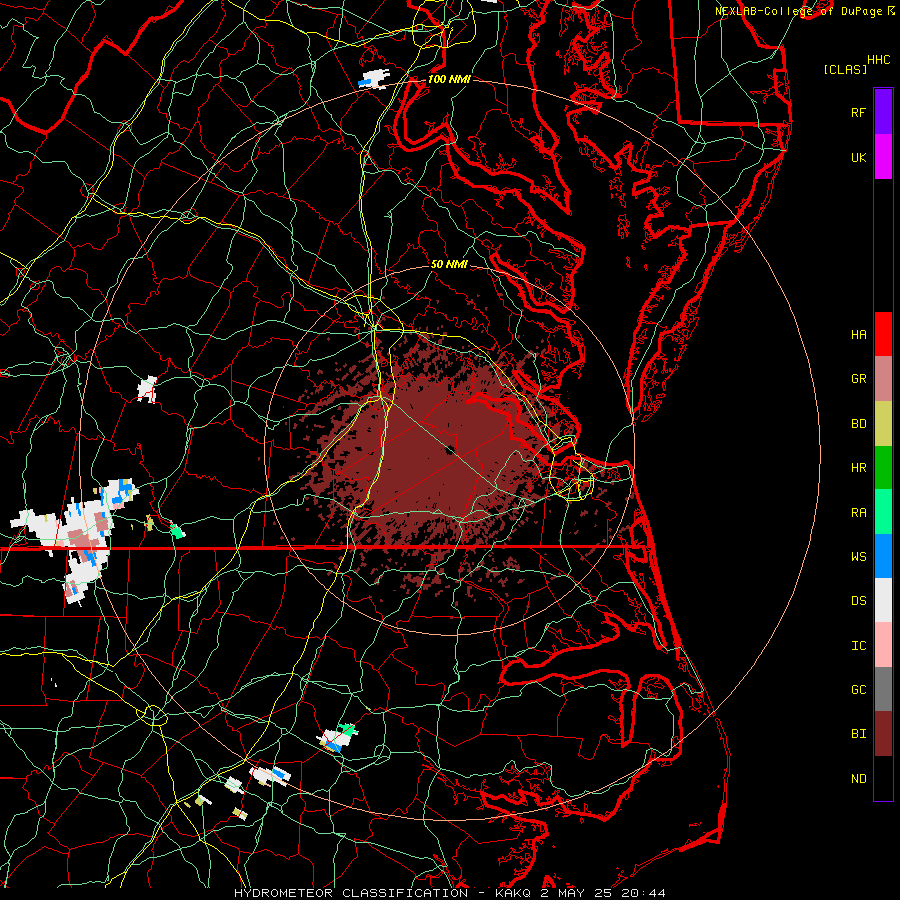Click the RA legend label
Image resolution: width=900 pixels, height=900 pixels.
tap(858, 513)
